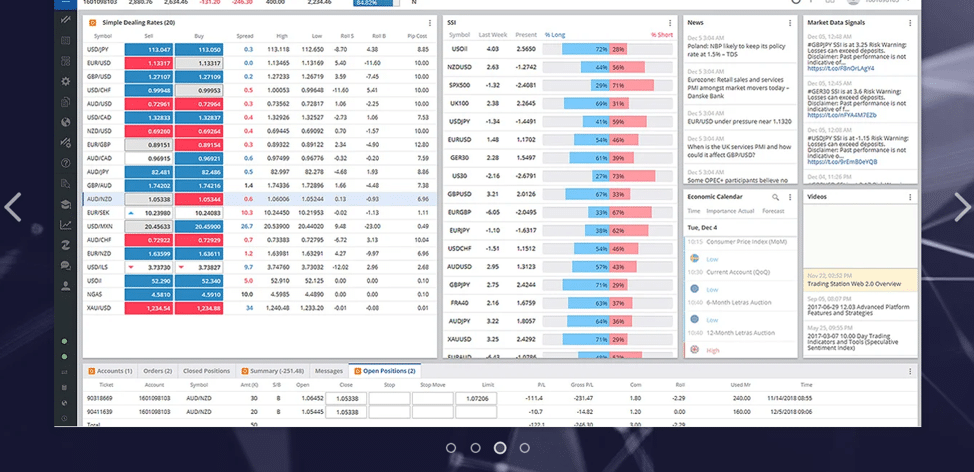This screenshot has height=472, width=974.
Task: Open the percent tools sidebar icon
Action: click(65, 143)
